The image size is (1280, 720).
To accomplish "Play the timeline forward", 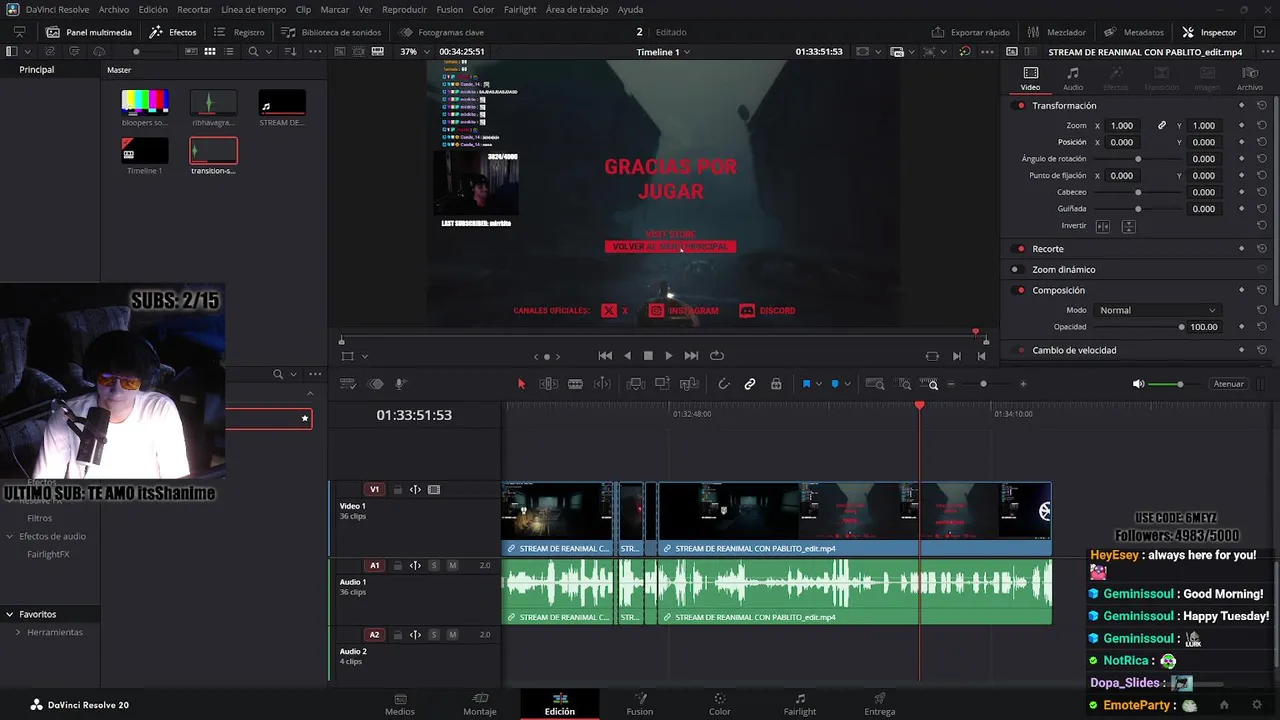I will pos(669,356).
